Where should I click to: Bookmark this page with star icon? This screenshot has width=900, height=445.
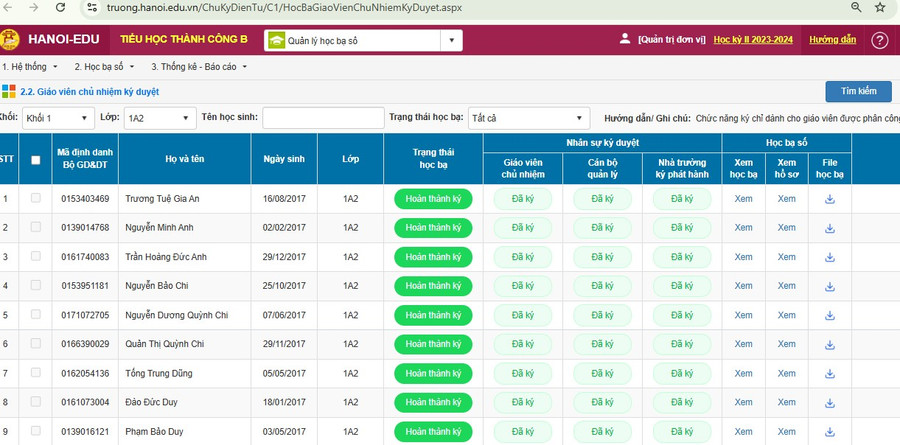879,7
